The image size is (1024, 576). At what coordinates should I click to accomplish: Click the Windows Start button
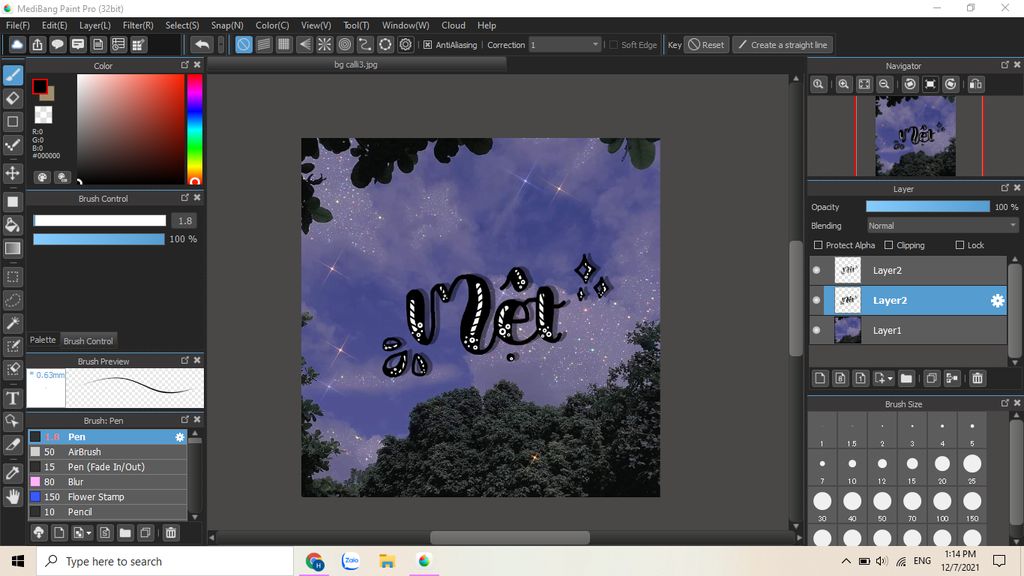pos(18,561)
